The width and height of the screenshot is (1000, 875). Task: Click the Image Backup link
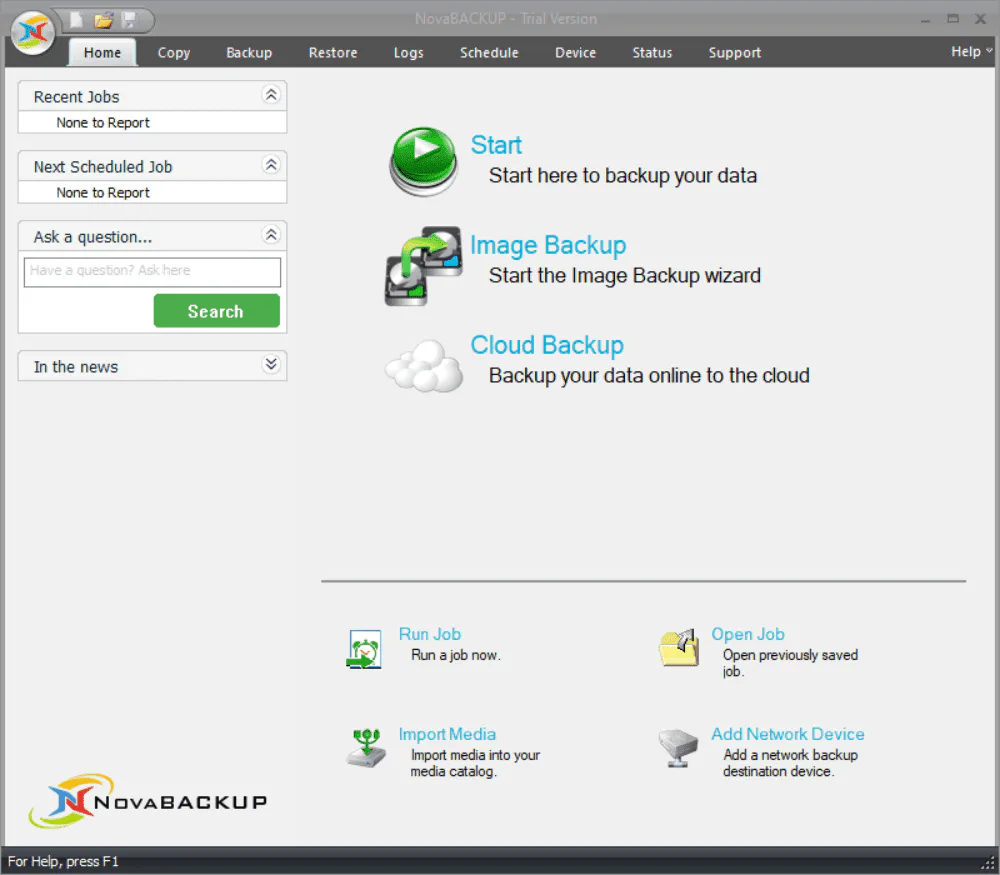coord(548,246)
